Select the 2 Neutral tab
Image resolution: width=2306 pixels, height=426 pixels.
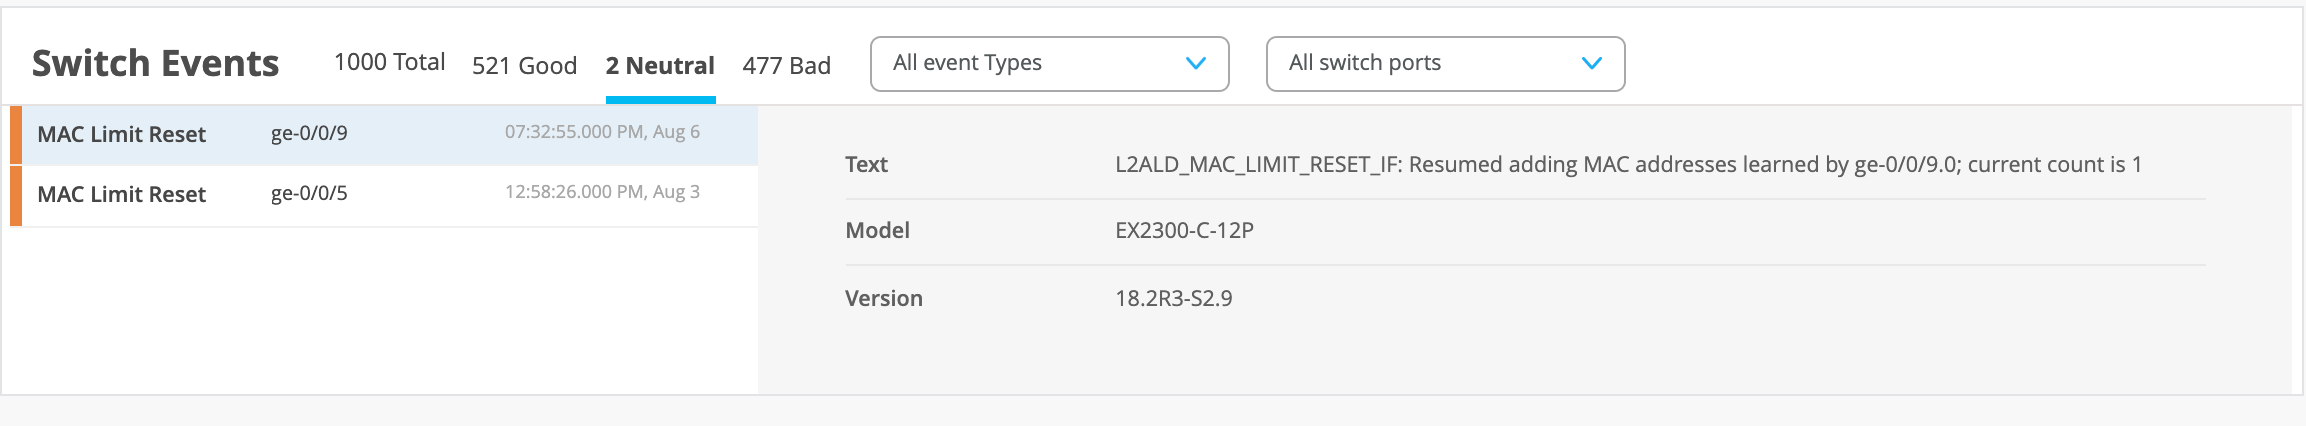click(660, 66)
